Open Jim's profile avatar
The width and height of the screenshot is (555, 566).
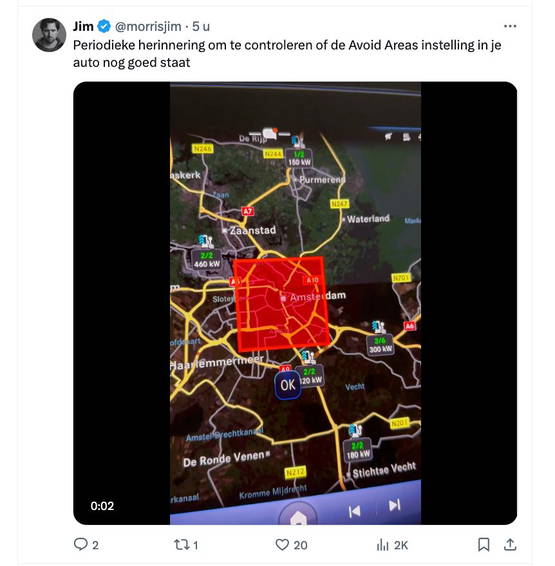49,35
